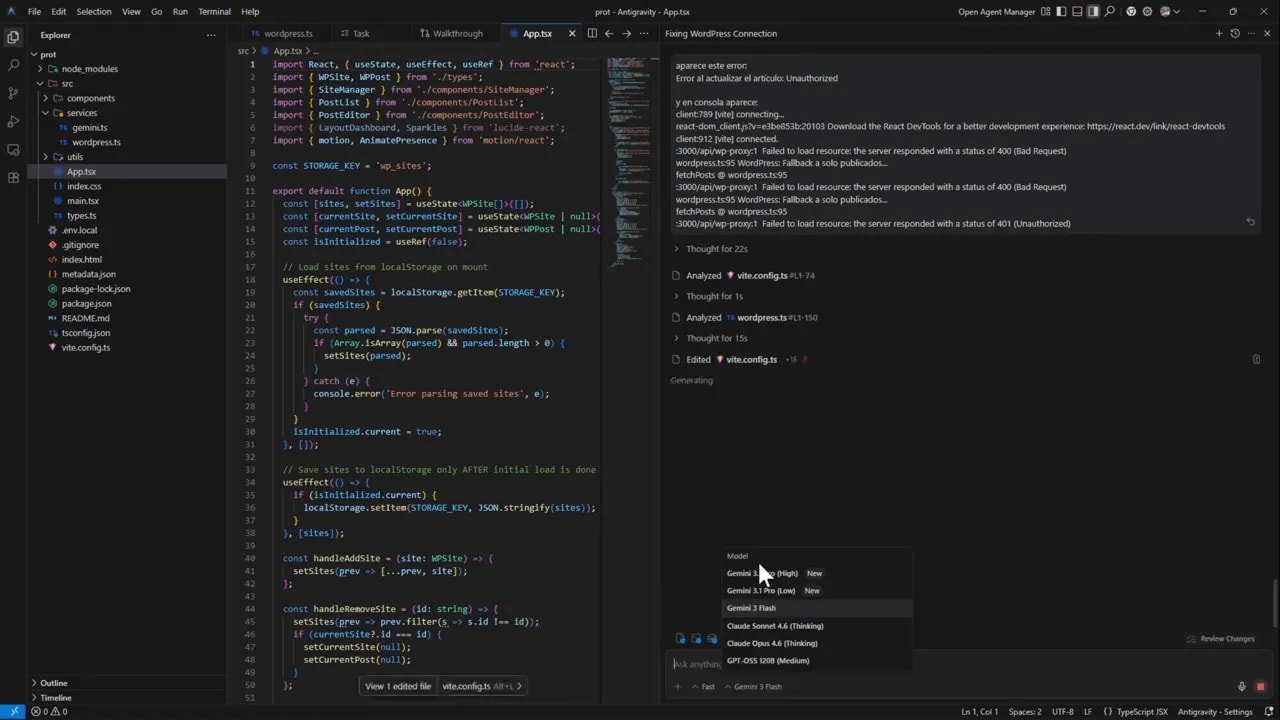This screenshot has width=1280, height=720.
Task: Open the Run and Debug view
Action: coord(13,119)
